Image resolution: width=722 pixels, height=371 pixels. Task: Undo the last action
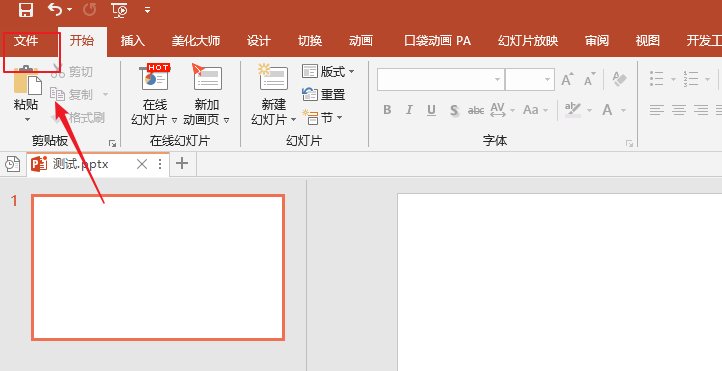click(x=55, y=9)
